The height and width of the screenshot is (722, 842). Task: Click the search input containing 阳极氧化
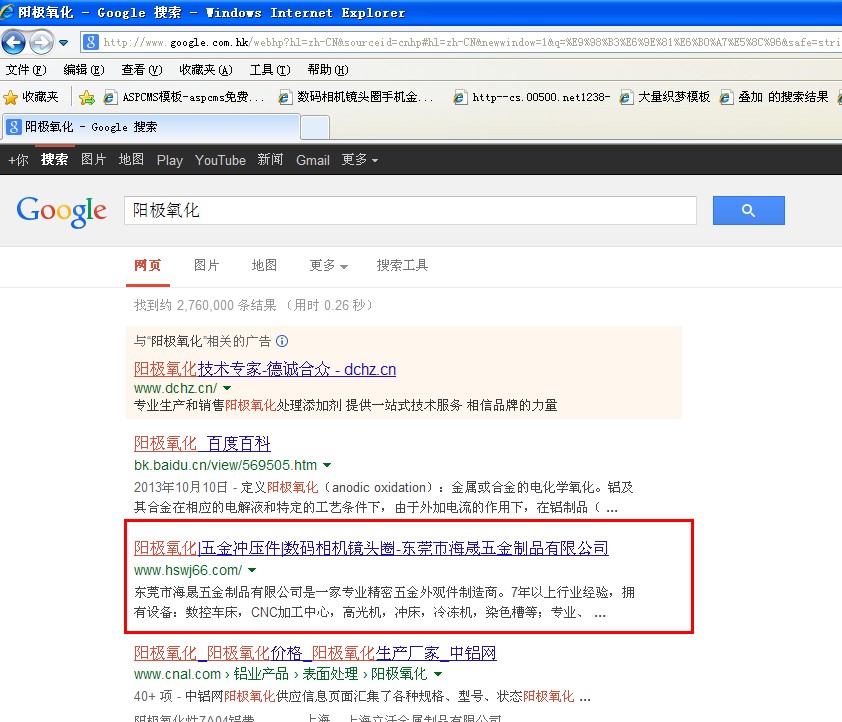pos(410,210)
